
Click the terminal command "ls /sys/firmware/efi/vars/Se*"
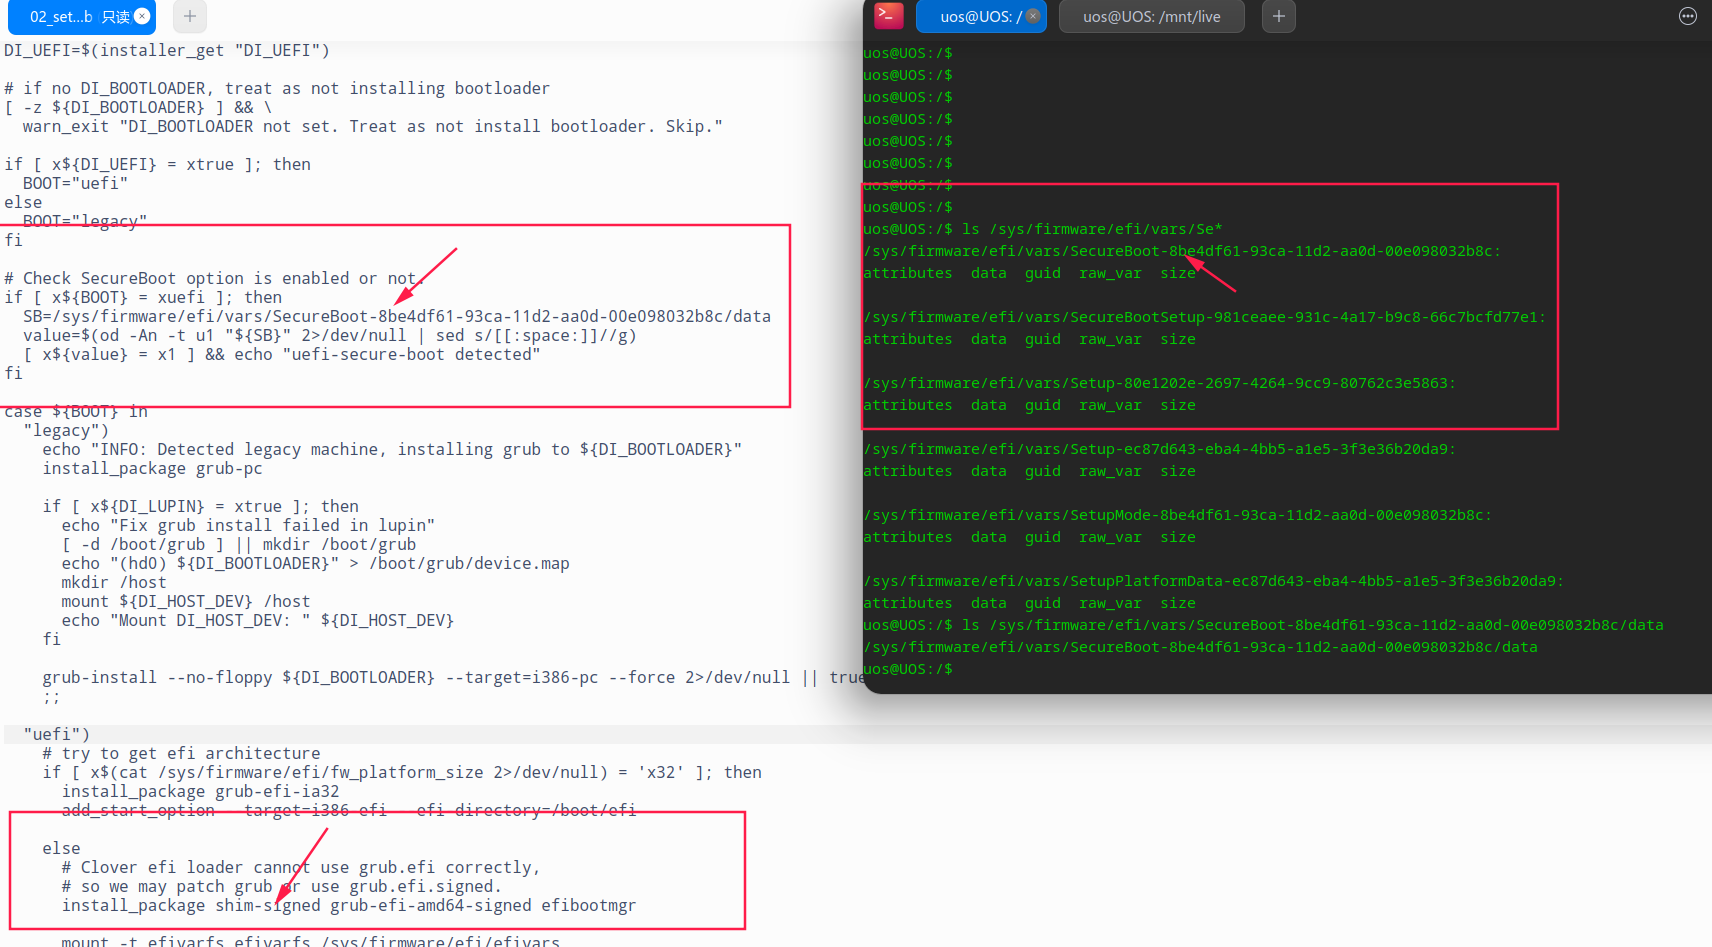tap(1092, 229)
